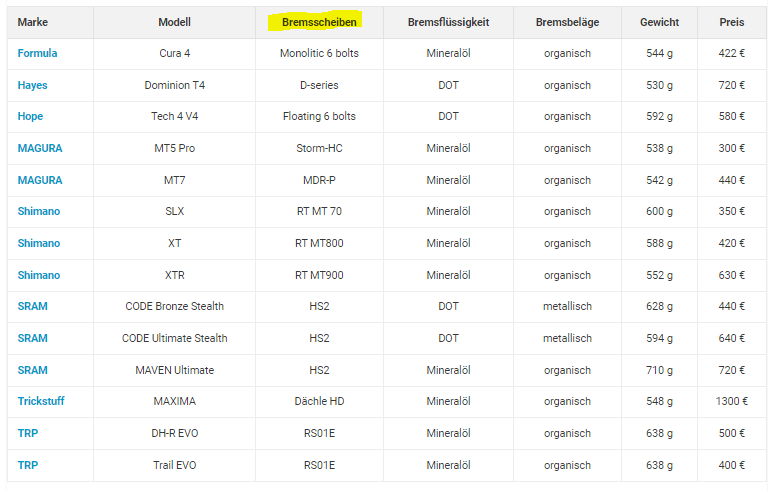This screenshot has width=775, height=492.
Task: Click the Bremsflüssigkeit column header
Action: coord(448,22)
